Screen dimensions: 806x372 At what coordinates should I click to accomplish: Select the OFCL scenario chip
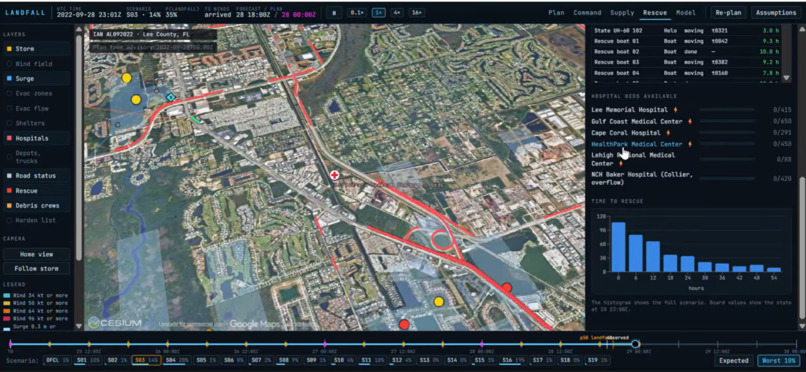click(58, 361)
